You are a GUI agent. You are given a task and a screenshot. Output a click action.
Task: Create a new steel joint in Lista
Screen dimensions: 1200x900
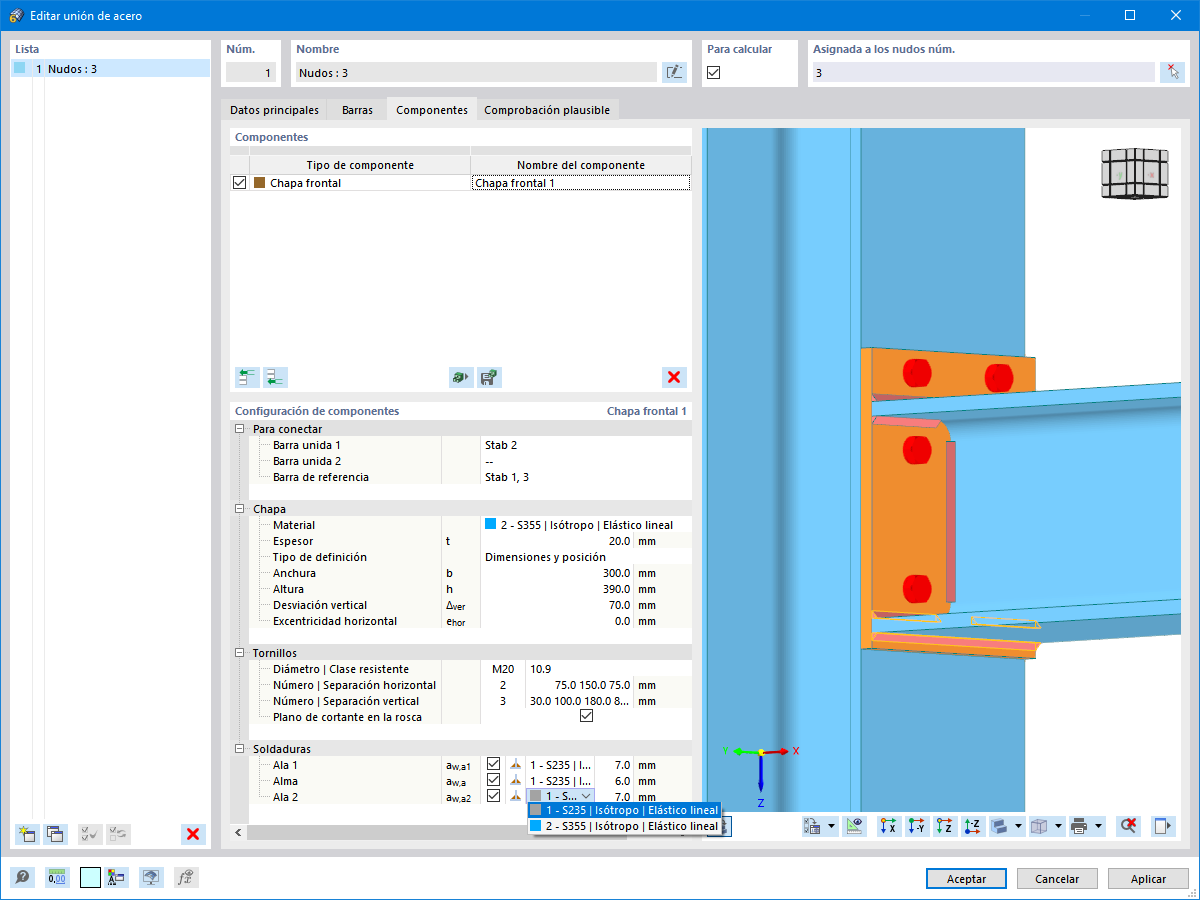(27, 834)
